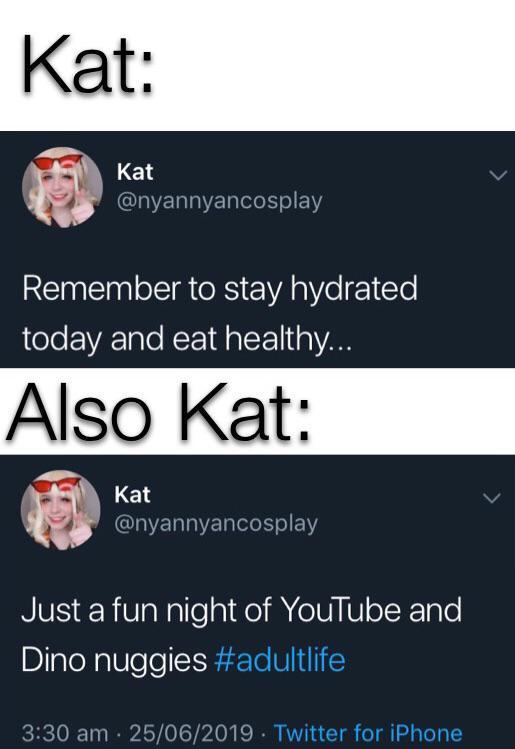Click the @nyannyancosplay handle in second tweet
The image size is (515, 749).
pyautogui.click(x=216, y=524)
